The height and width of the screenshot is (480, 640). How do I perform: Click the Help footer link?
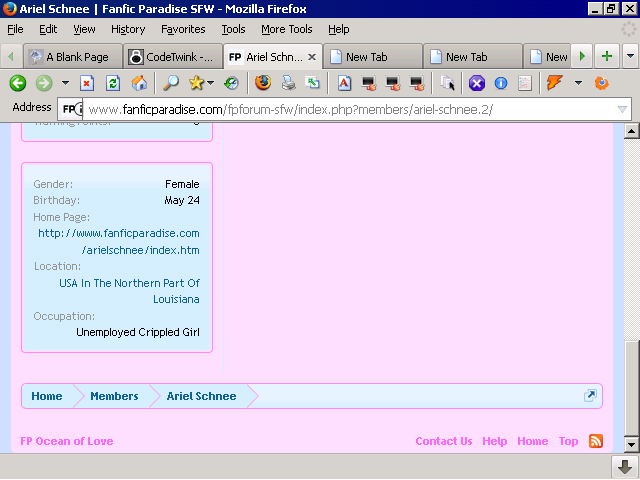click(x=495, y=441)
